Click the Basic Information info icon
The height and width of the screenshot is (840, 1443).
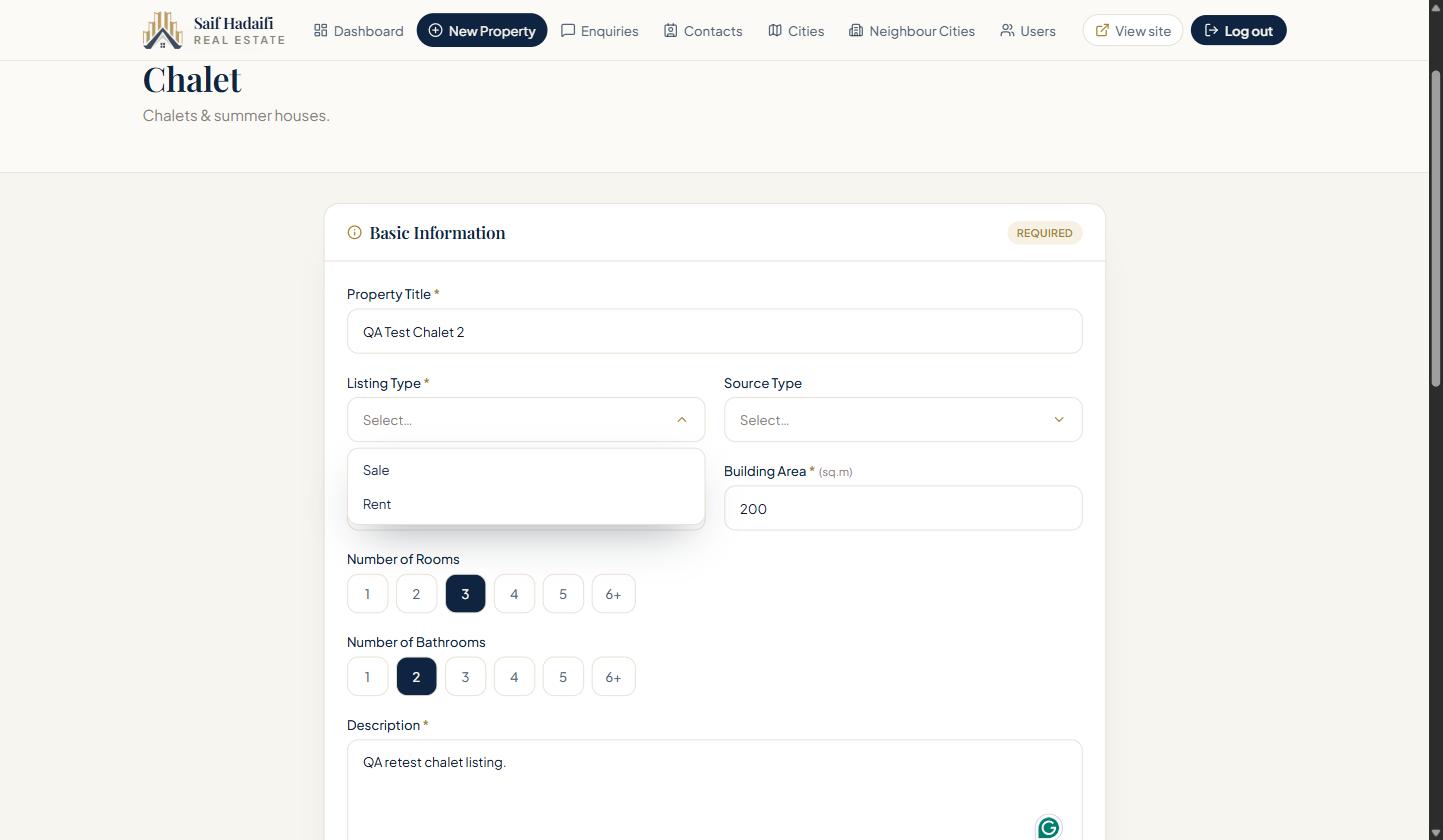click(x=354, y=232)
